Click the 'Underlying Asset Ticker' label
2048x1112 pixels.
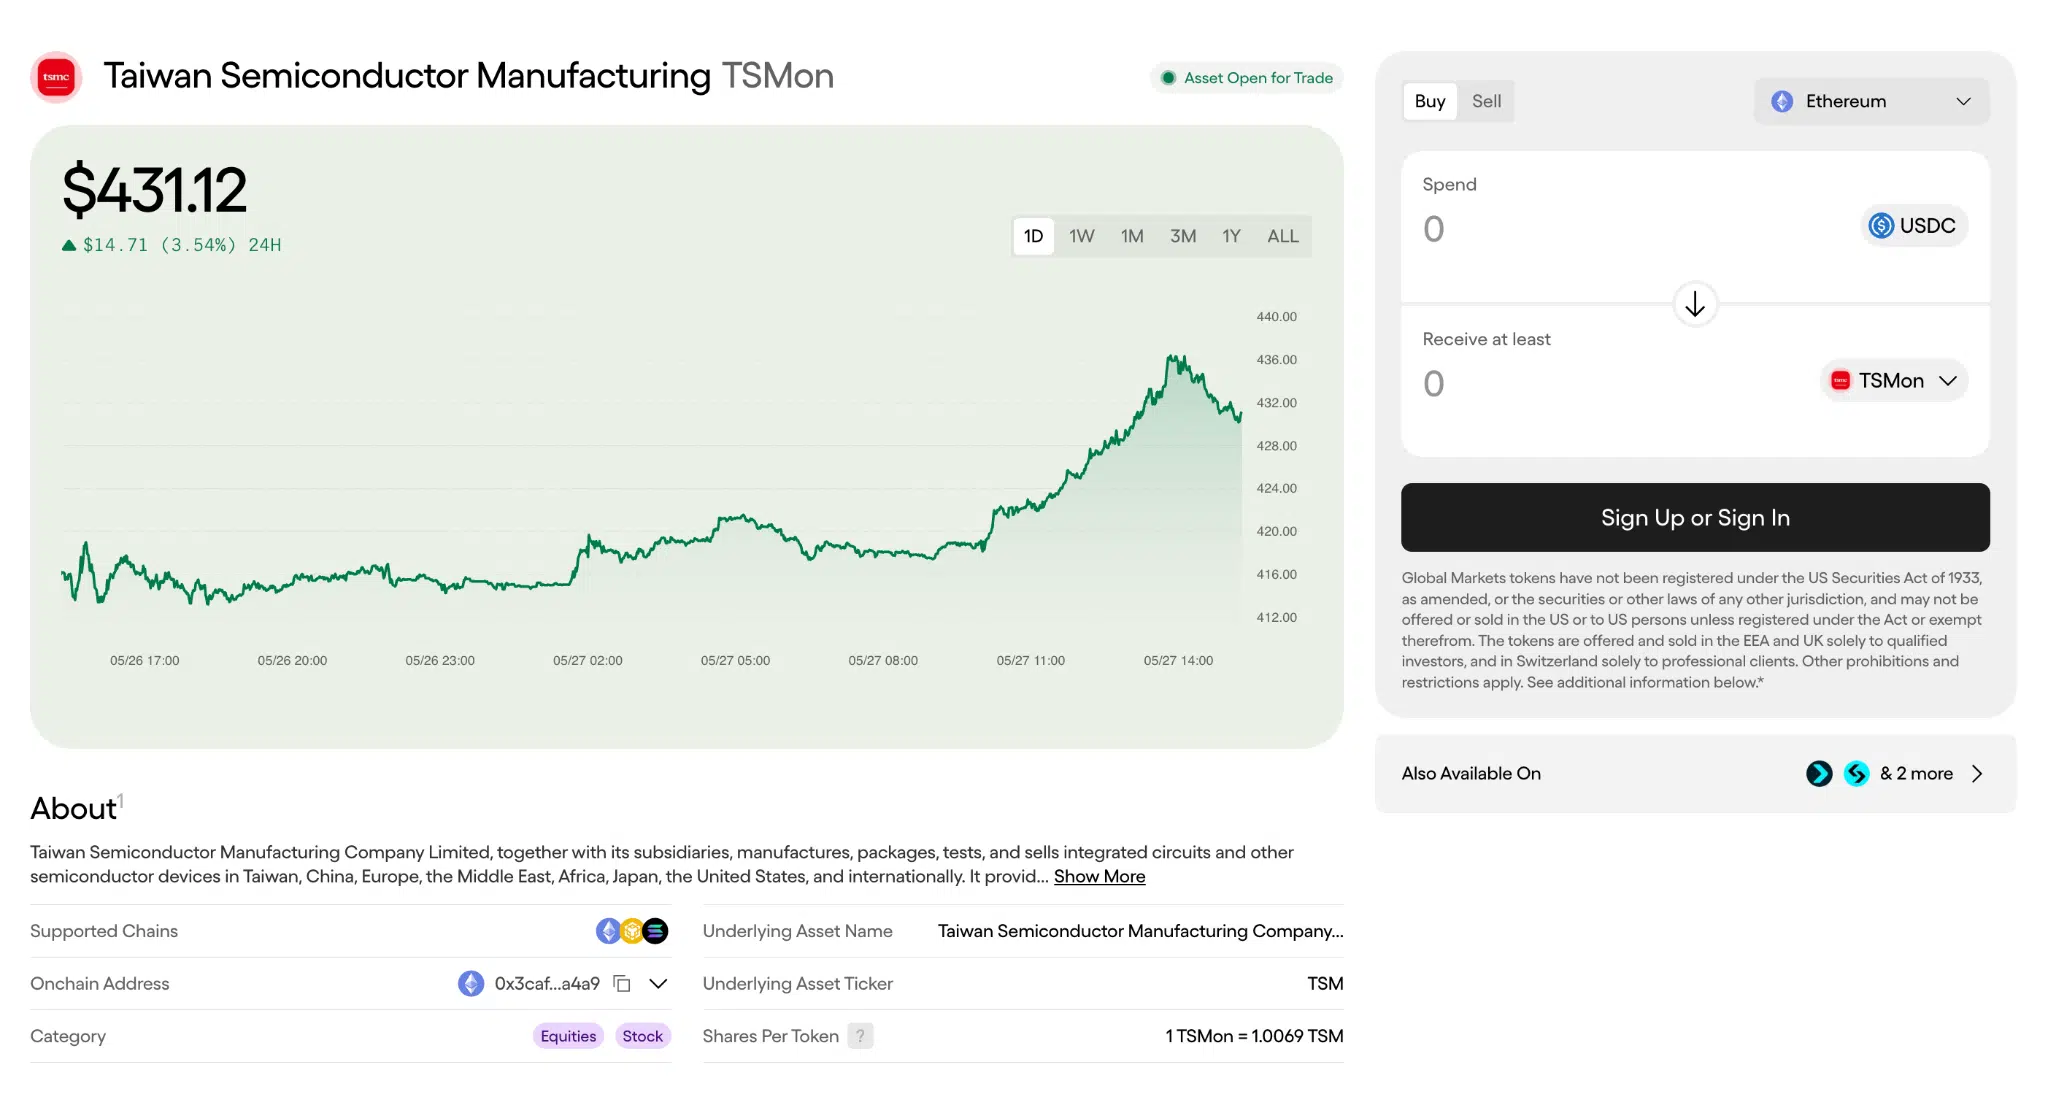coord(798,984)
